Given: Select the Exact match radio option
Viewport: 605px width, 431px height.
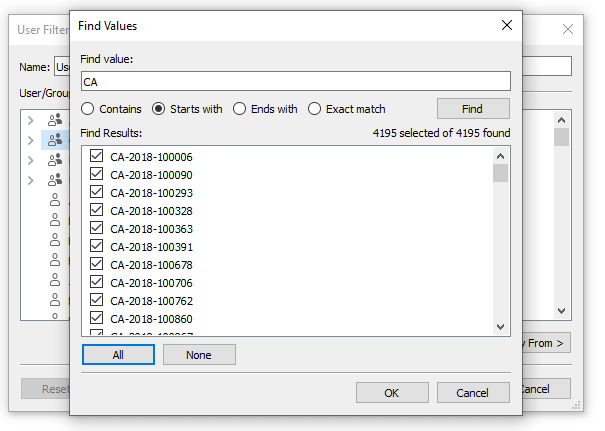Looking at the screenshot, I should [x=314, y=109].
